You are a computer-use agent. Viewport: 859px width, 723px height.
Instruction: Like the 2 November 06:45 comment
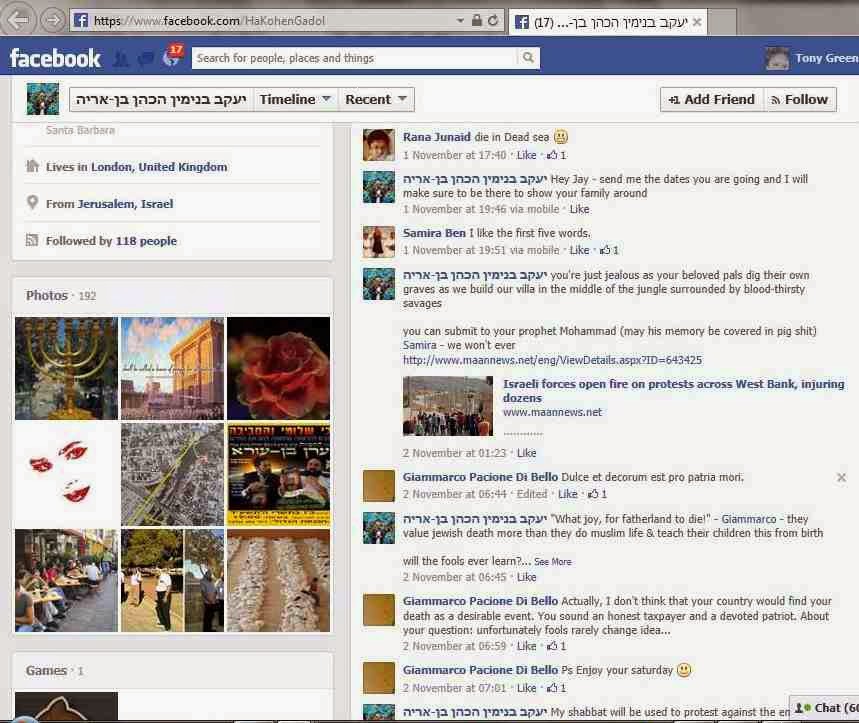(x=526, y=577)
